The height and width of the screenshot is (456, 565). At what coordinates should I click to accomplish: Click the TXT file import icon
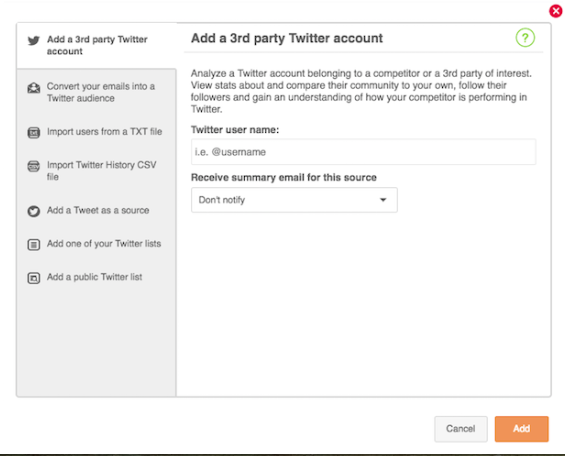click(34, 133)
